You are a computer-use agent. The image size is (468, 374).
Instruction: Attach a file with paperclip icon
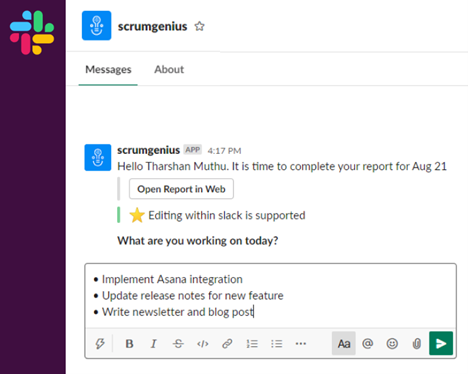point(417,343)
